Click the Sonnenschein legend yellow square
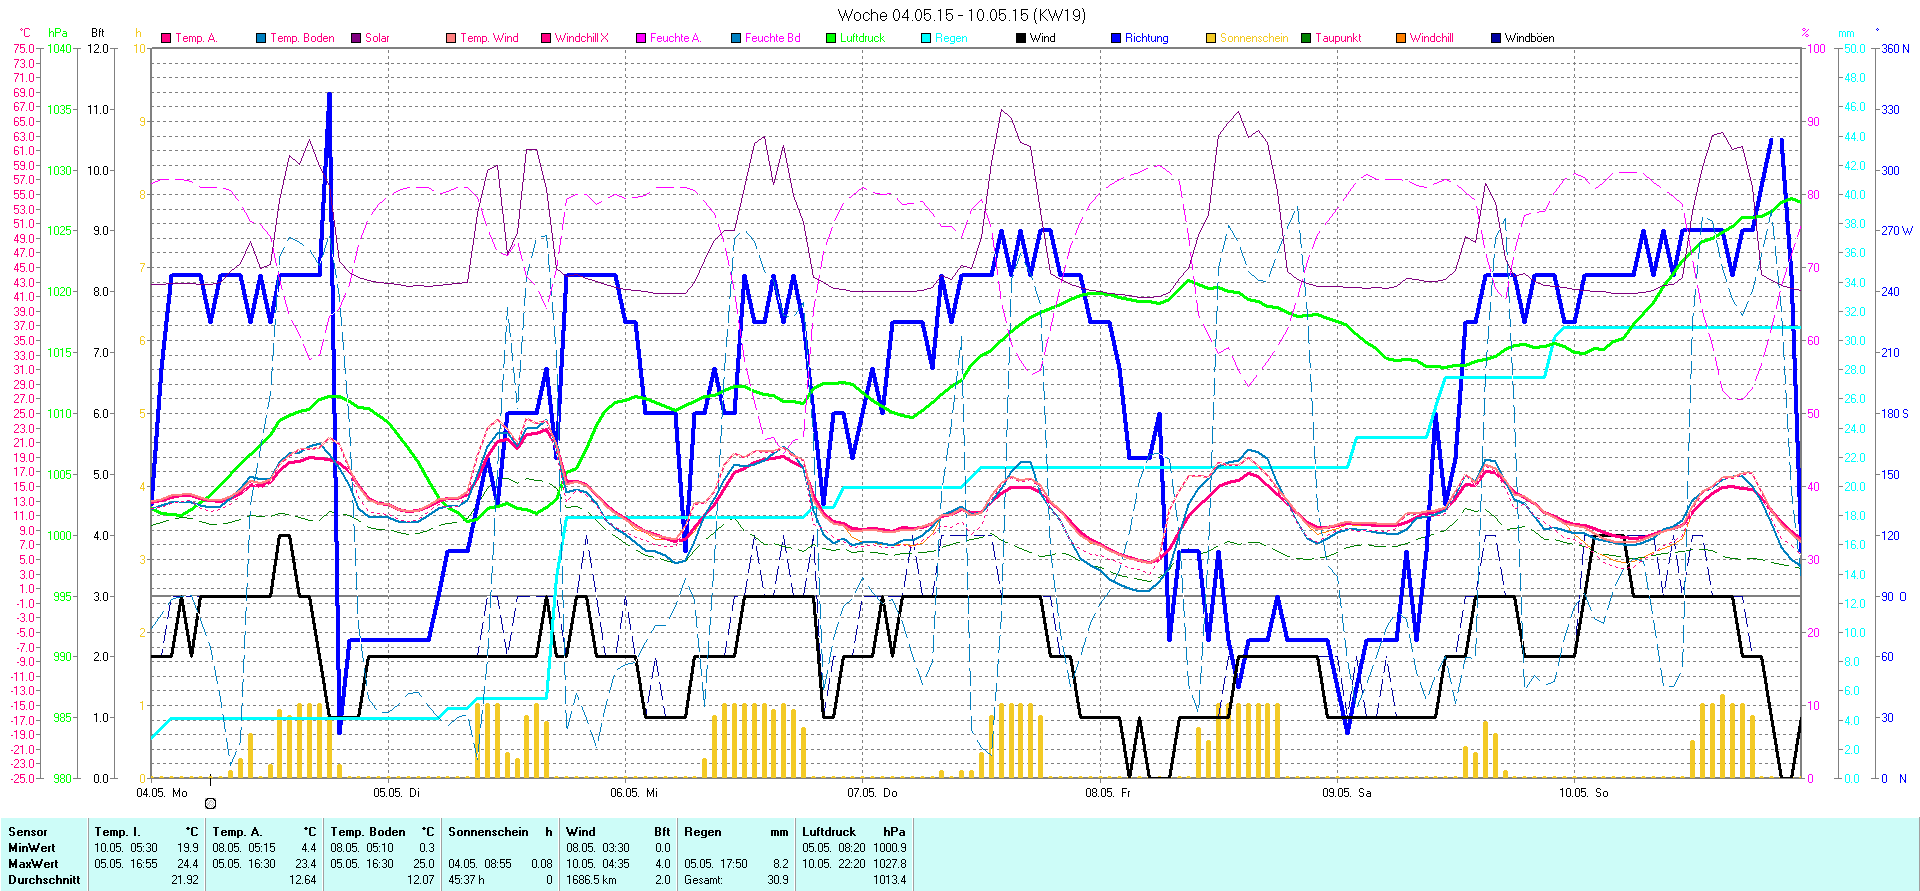This screenshot has height=891, width=1920. tap(1211, 38)
